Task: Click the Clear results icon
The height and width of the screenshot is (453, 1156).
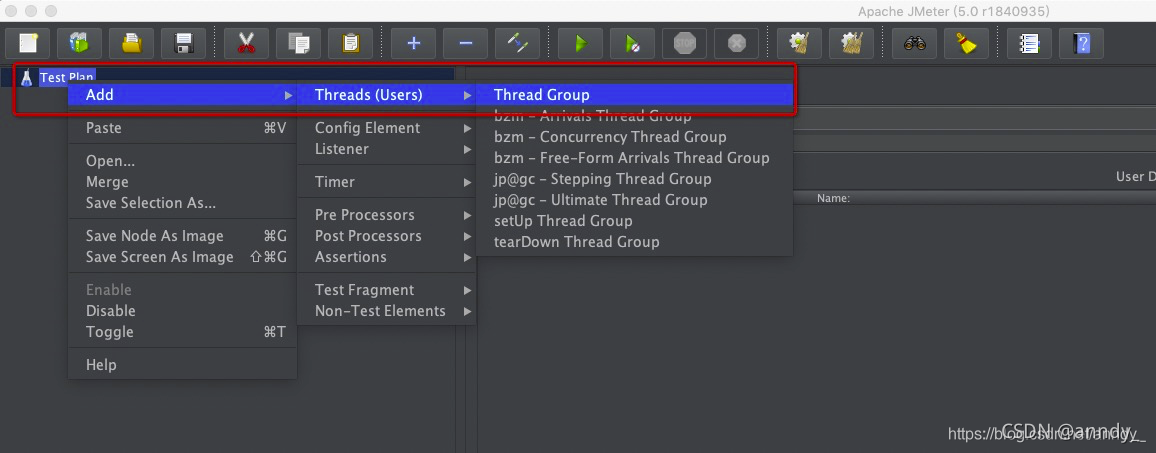Action: click(x=799, y=44)
